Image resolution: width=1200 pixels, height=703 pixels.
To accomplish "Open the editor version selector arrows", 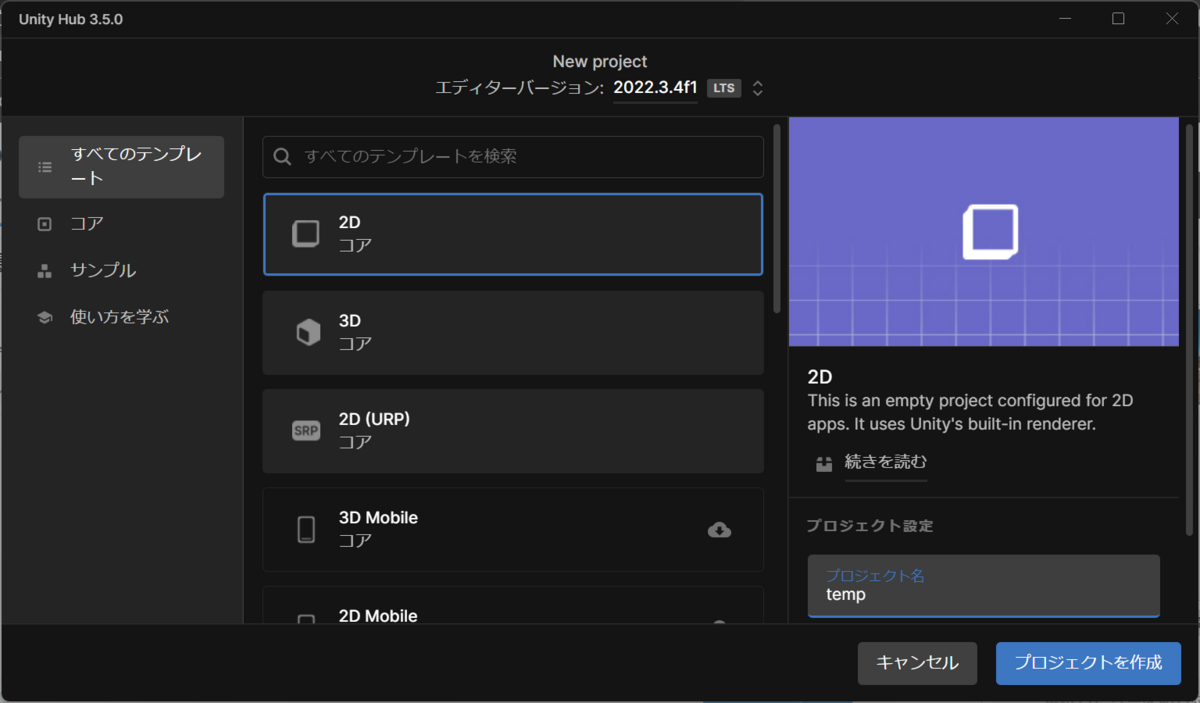I will [758, 88].
